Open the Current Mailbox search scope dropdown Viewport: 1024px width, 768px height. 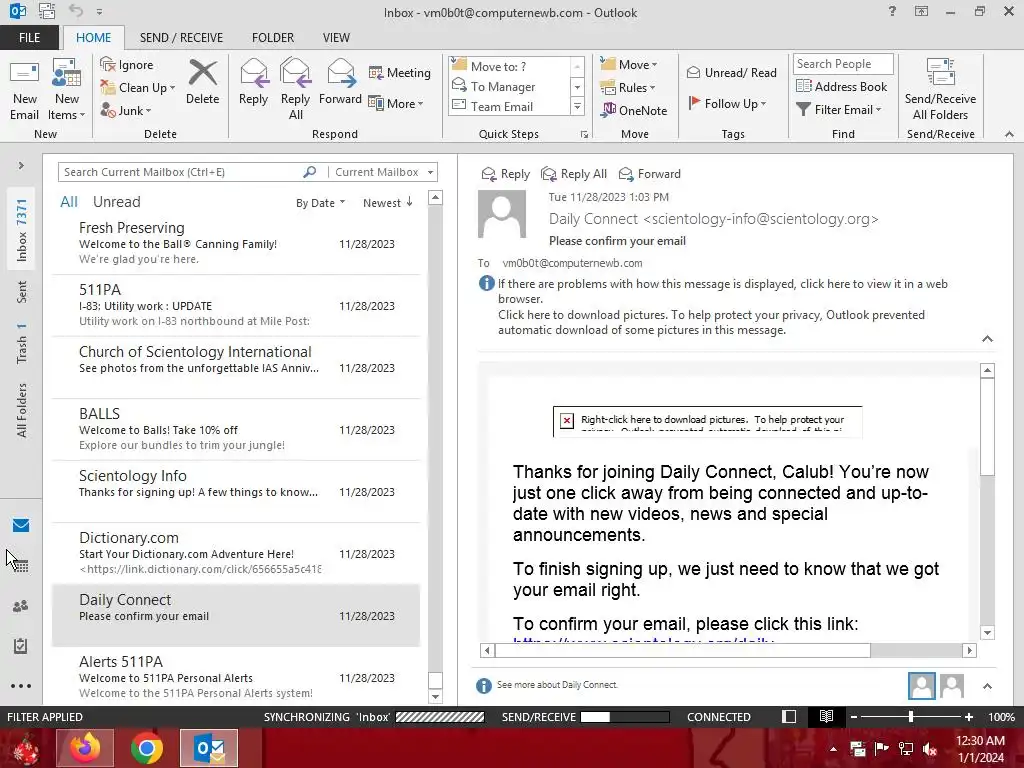point(383,172)
